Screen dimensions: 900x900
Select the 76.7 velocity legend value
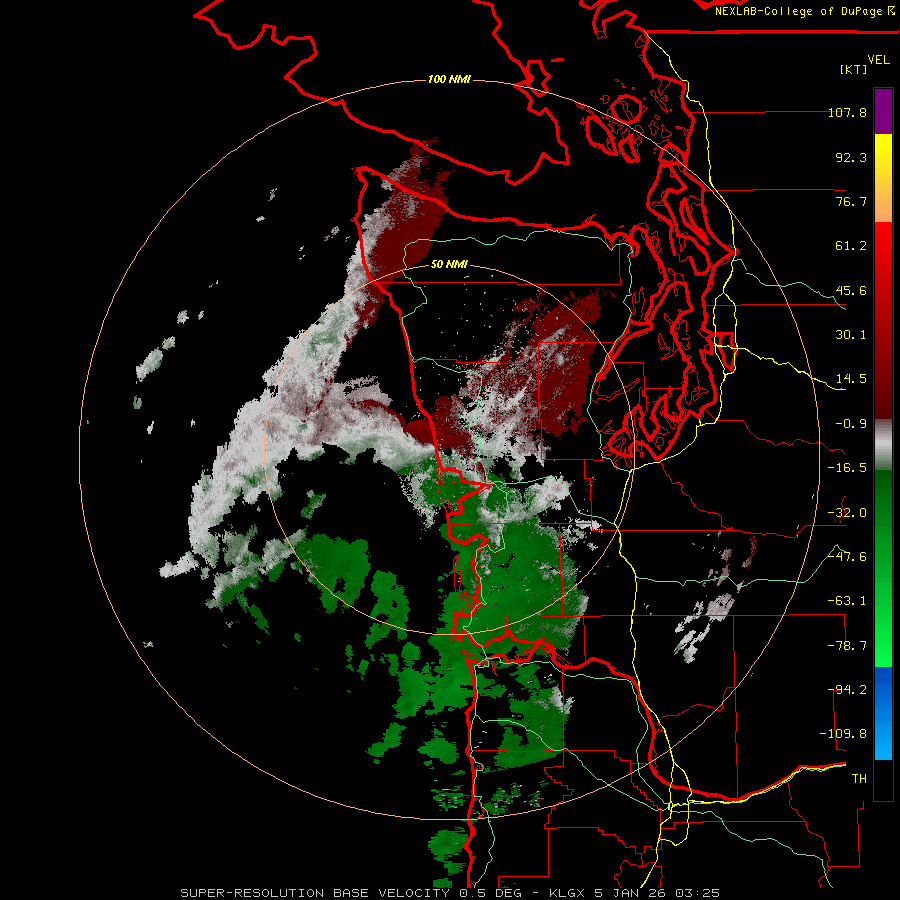click(851, 201)
